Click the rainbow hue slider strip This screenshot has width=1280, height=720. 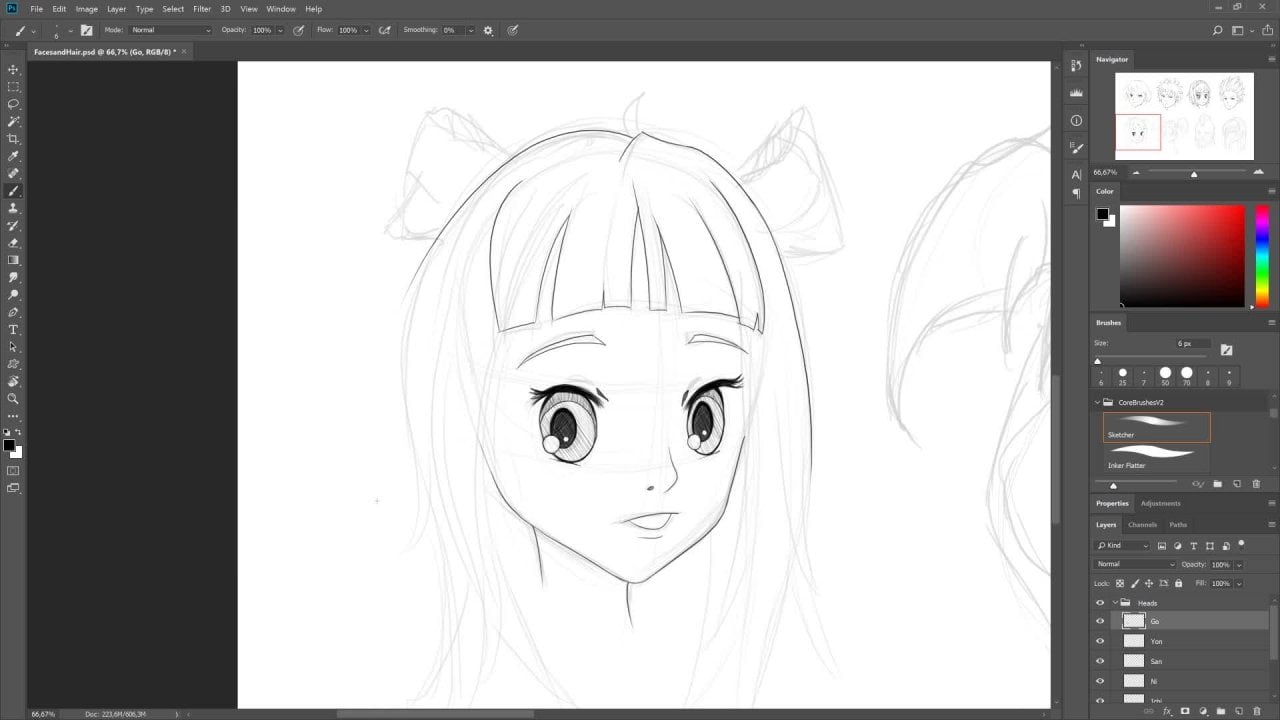tap(1262, 256)
